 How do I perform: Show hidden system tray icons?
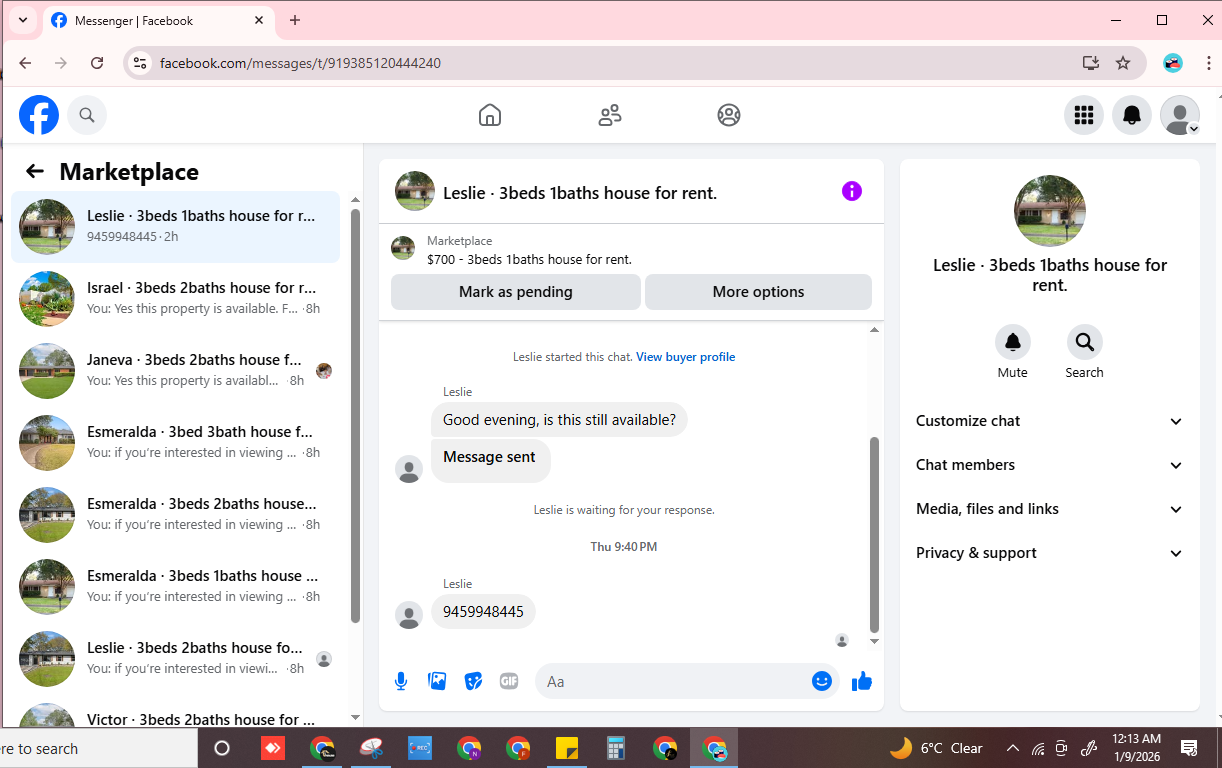pos(1012,748)
